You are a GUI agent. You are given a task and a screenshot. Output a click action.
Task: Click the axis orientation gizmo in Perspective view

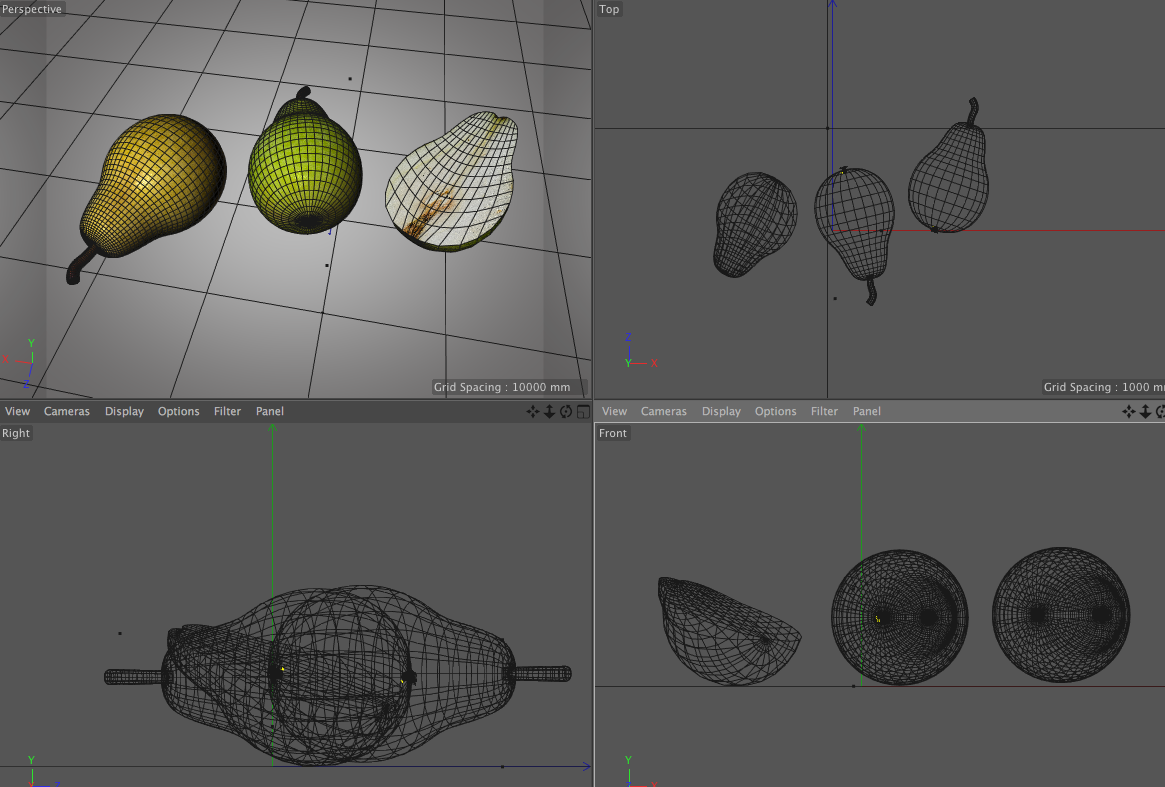click(x=22, y=363)
